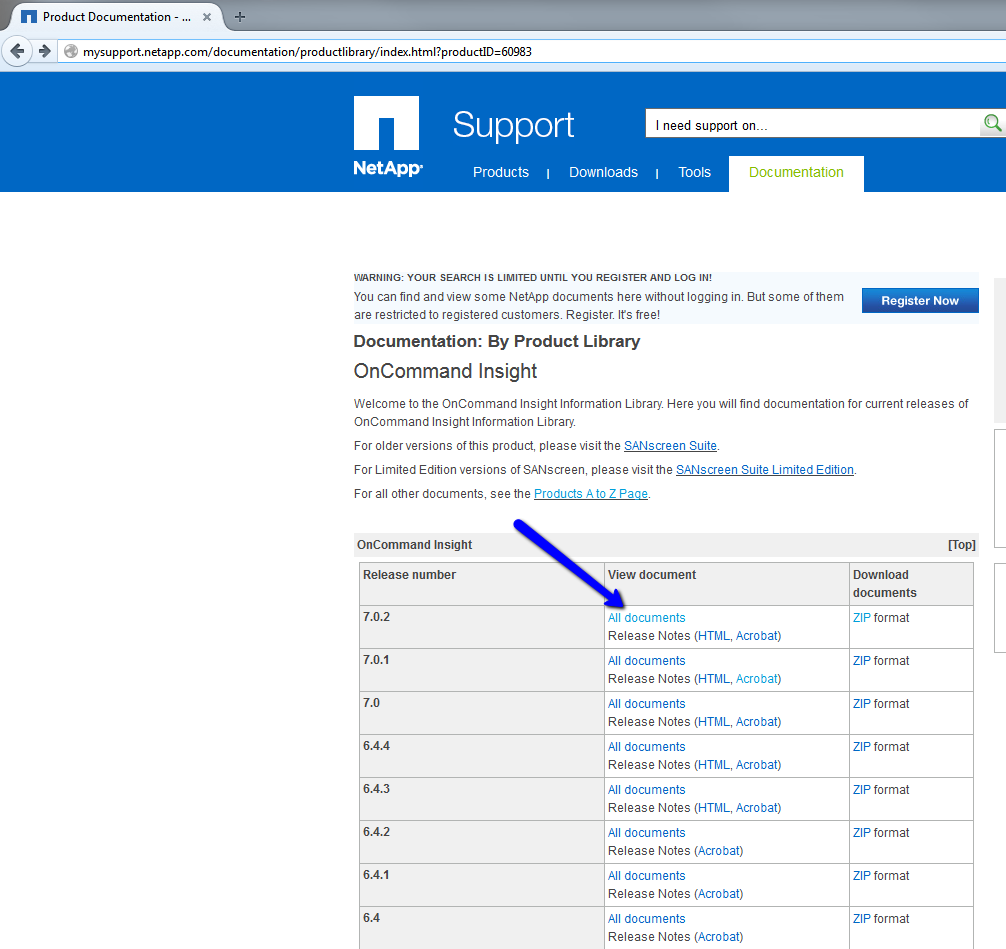
Task: Open HTML release notes for 7.0
Action: click(x=713, y=721)
